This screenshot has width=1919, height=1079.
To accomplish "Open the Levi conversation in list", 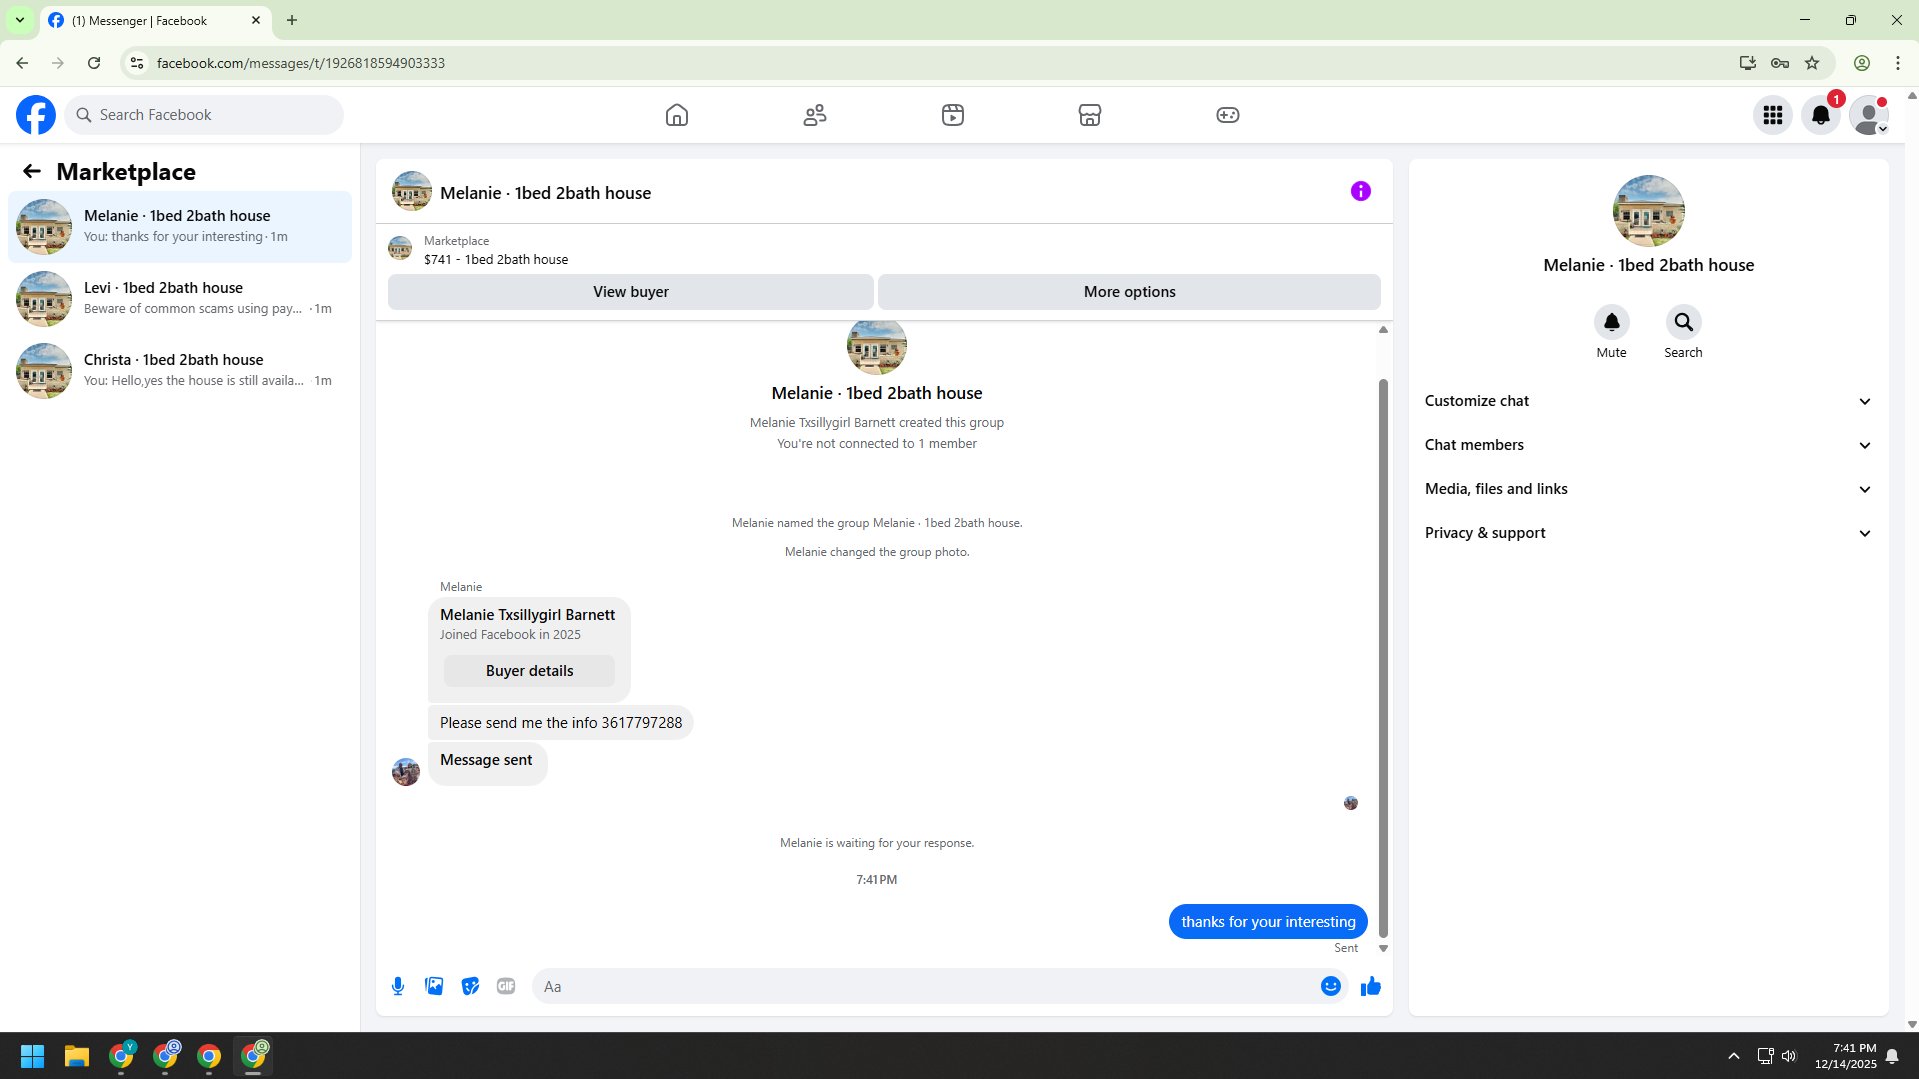I will [180, 299].
